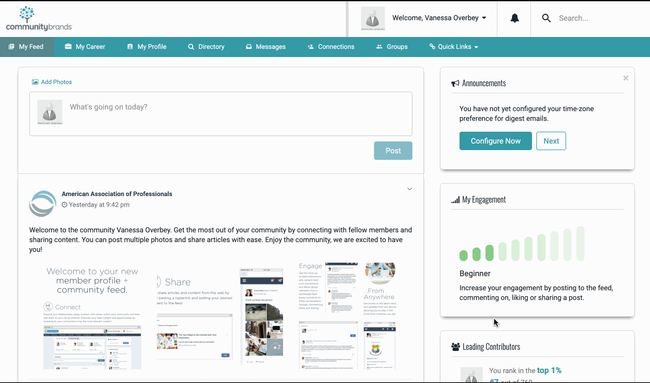The image size is (650, 383).
Task: Open the Messages tab
Action: point(266,47)
